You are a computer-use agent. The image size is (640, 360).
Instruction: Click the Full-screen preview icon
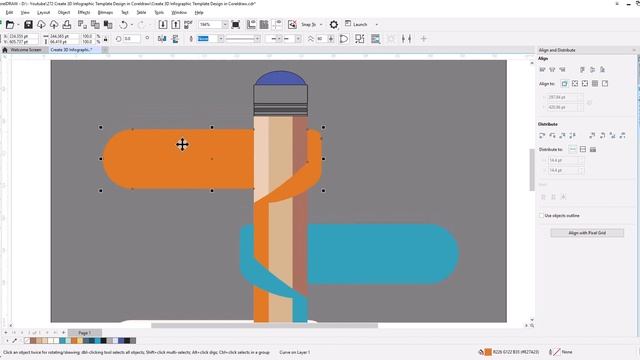tap(236, 24)
